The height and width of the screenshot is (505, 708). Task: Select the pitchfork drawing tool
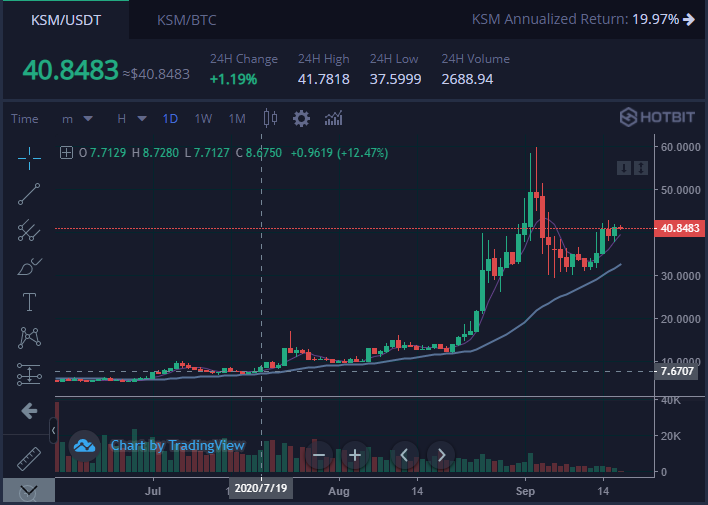click(x=29, y=230)
